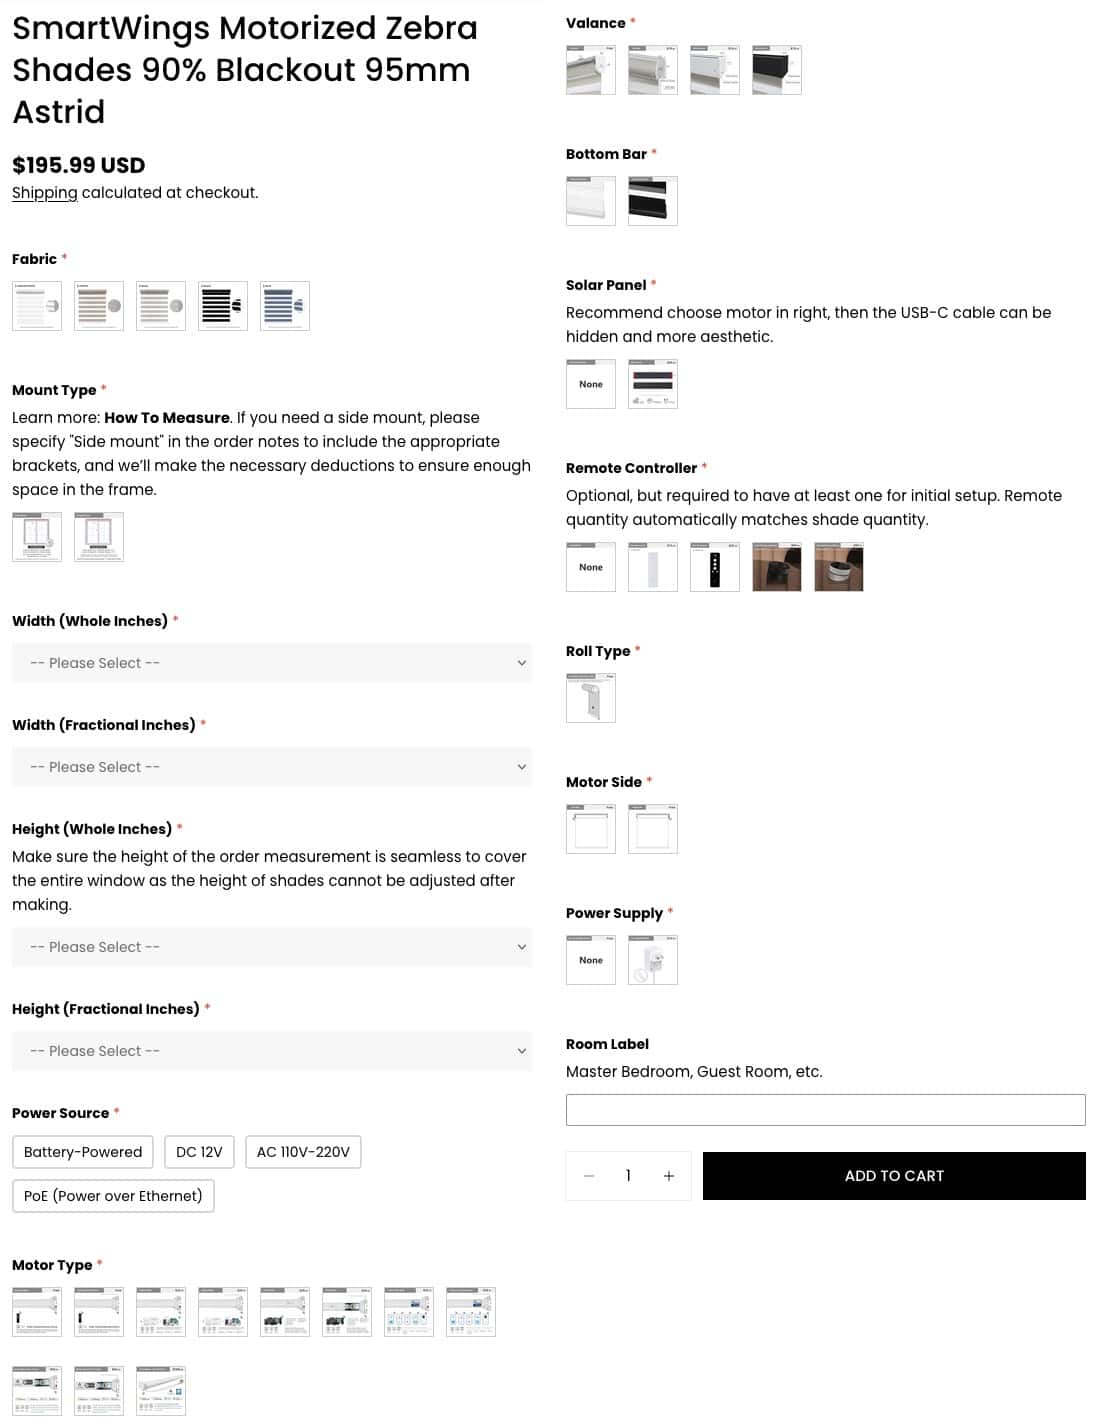Viewport: 1106px width, 1427px height.
Task: Select the black striped fabric swatch
Action: (222, 306)
